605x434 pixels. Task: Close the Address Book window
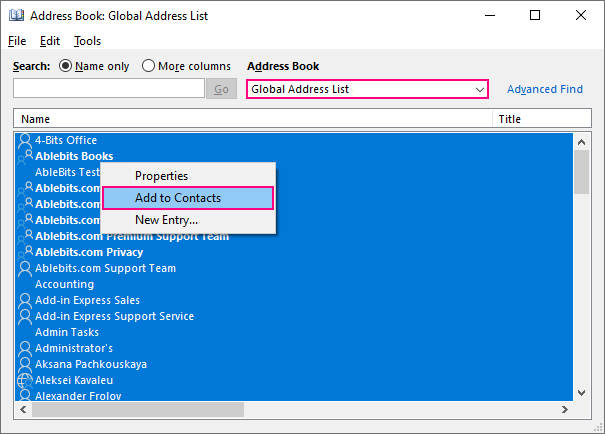[581, 15]
